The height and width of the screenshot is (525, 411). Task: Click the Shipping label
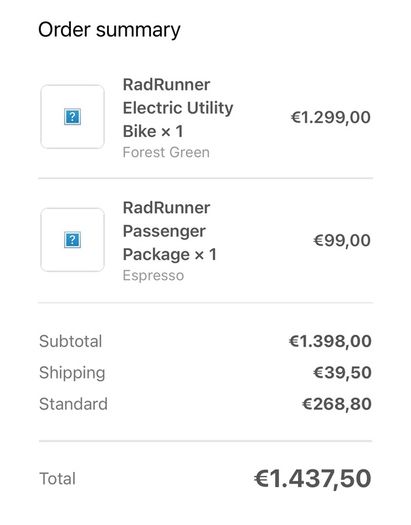click(x=72, y=373)
